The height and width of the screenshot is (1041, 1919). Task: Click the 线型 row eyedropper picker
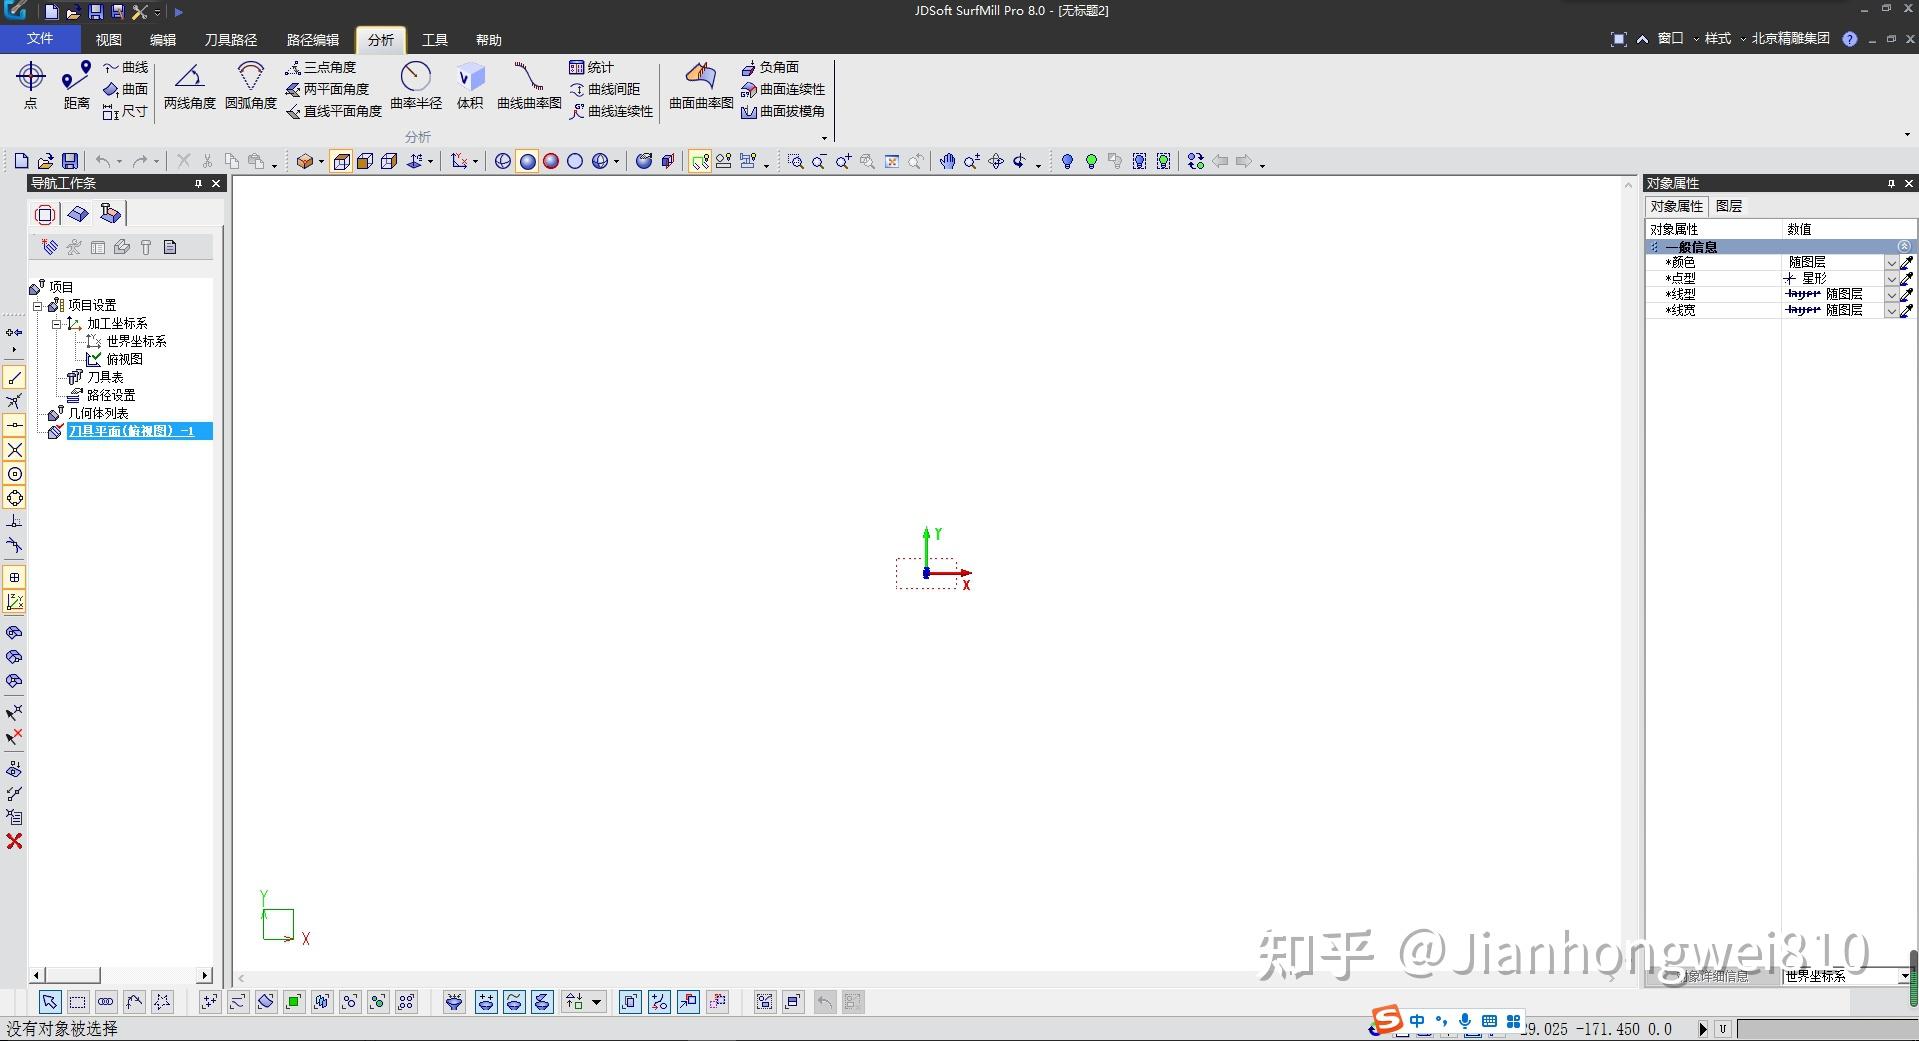click(x=1907, y=295)
